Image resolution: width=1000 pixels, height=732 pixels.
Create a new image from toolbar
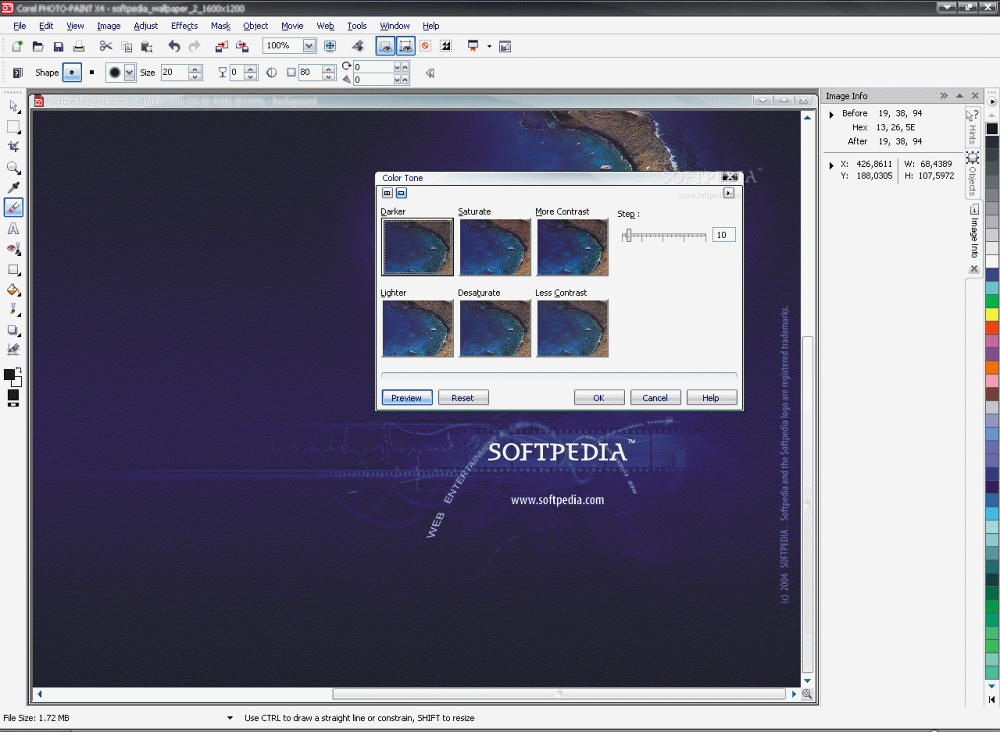pyautogui.click(x=17, y=46)
